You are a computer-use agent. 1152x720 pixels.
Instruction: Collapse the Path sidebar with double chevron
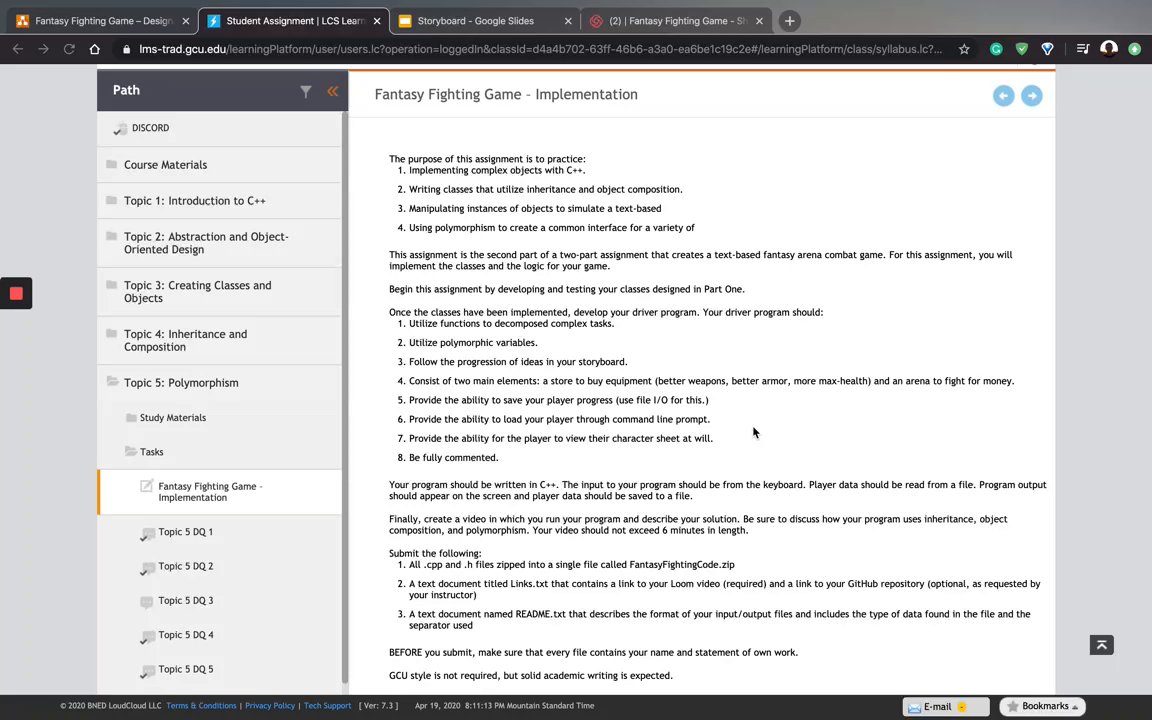click(x=333, y=91)
